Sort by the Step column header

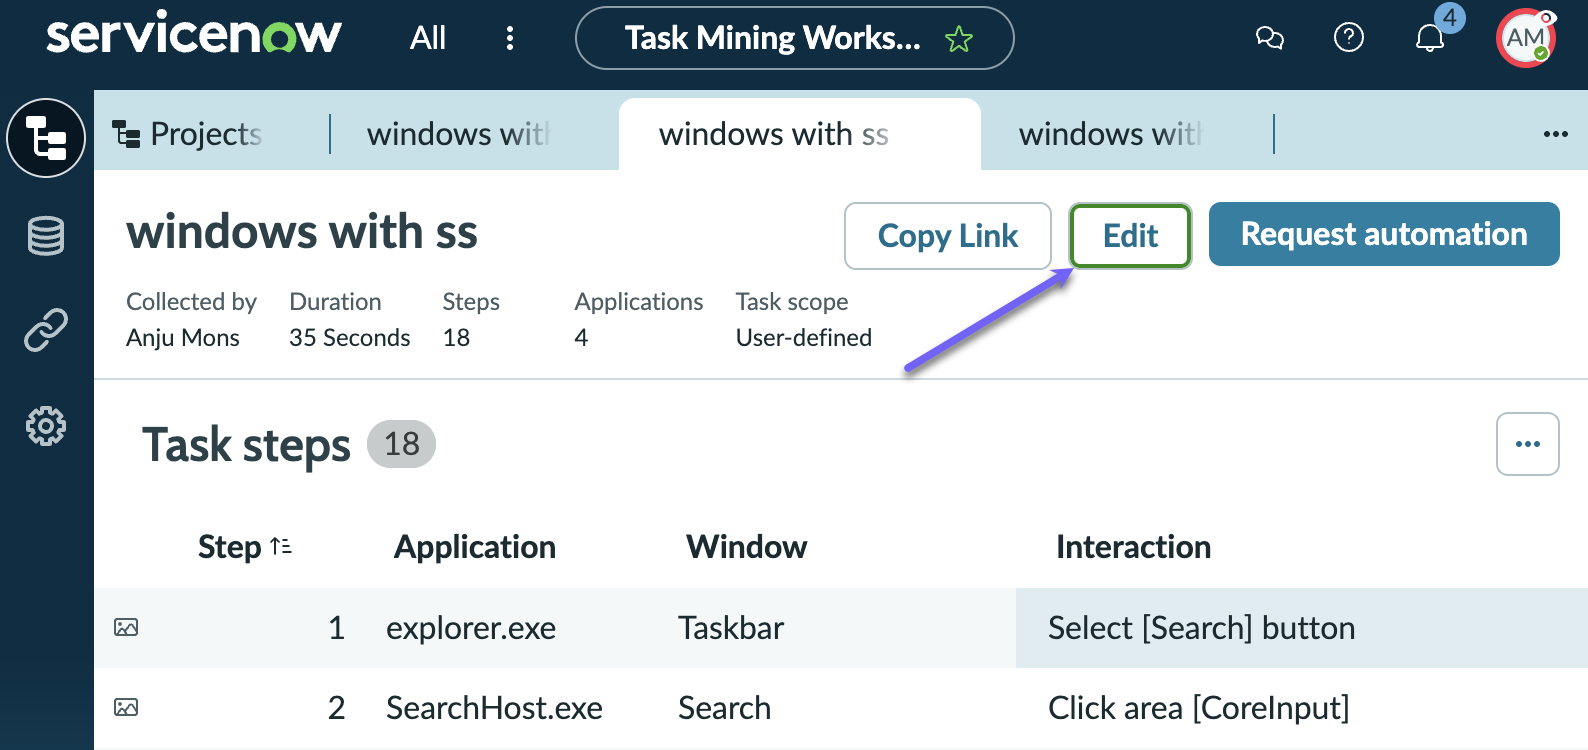[x=245, y=547]
